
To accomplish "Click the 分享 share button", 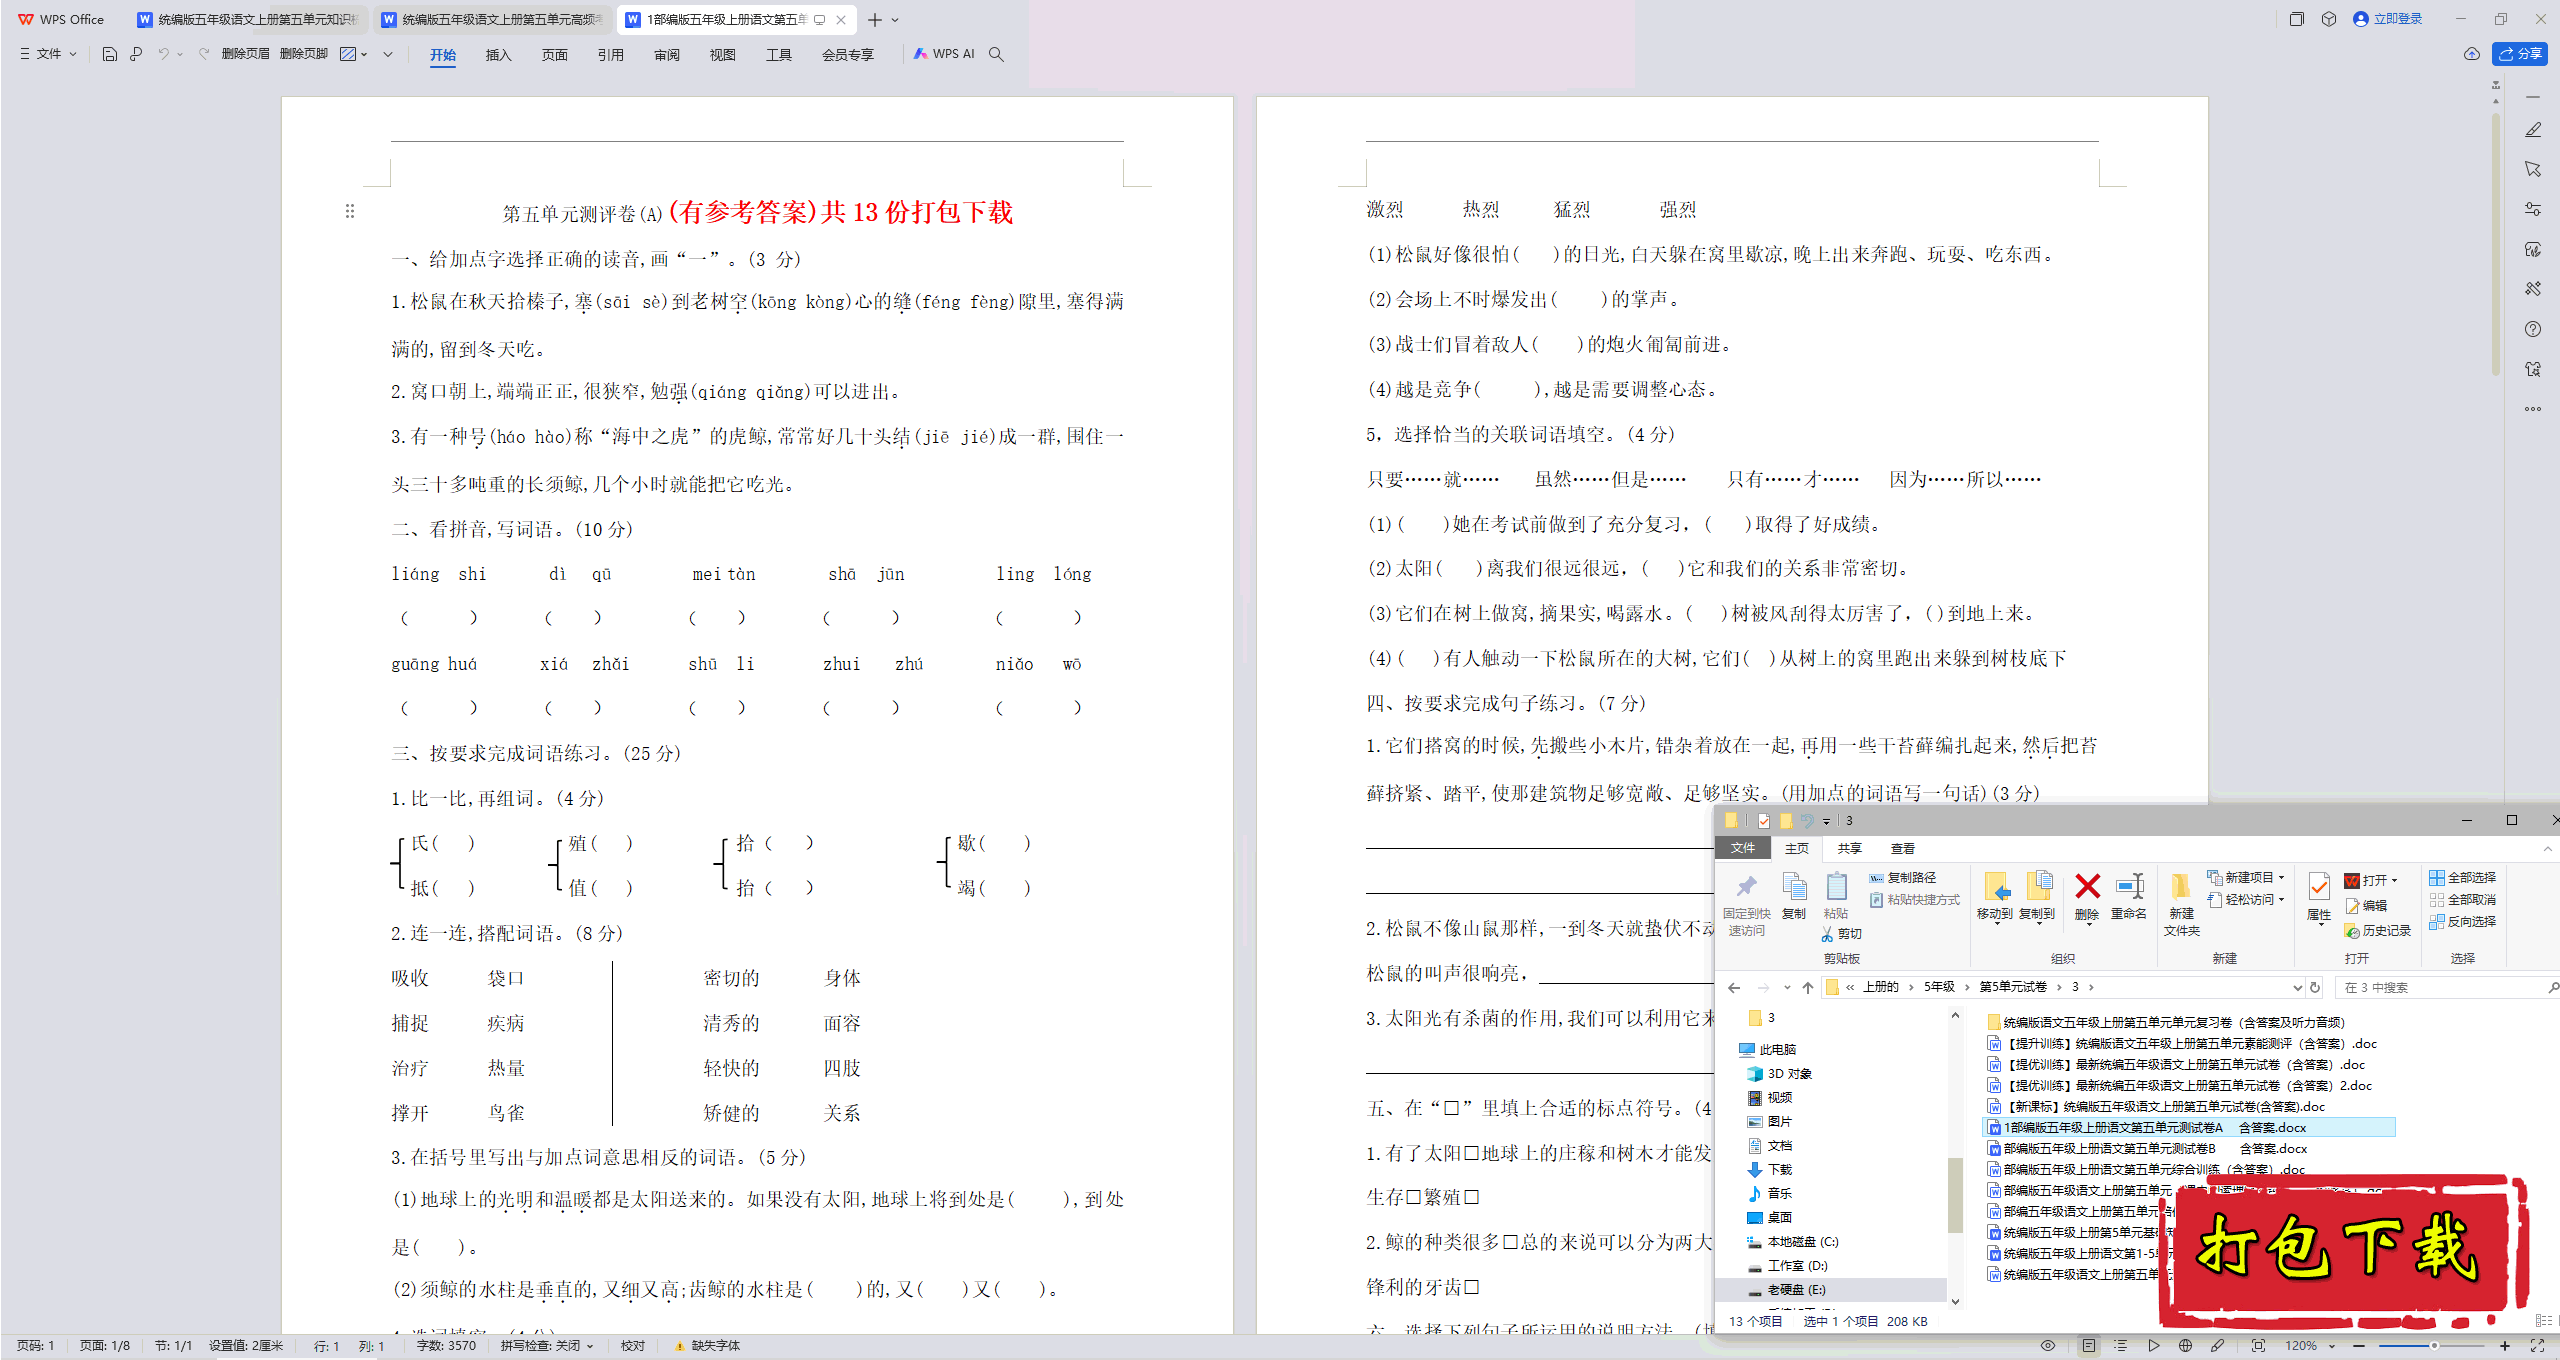I will pos(2520,54).
